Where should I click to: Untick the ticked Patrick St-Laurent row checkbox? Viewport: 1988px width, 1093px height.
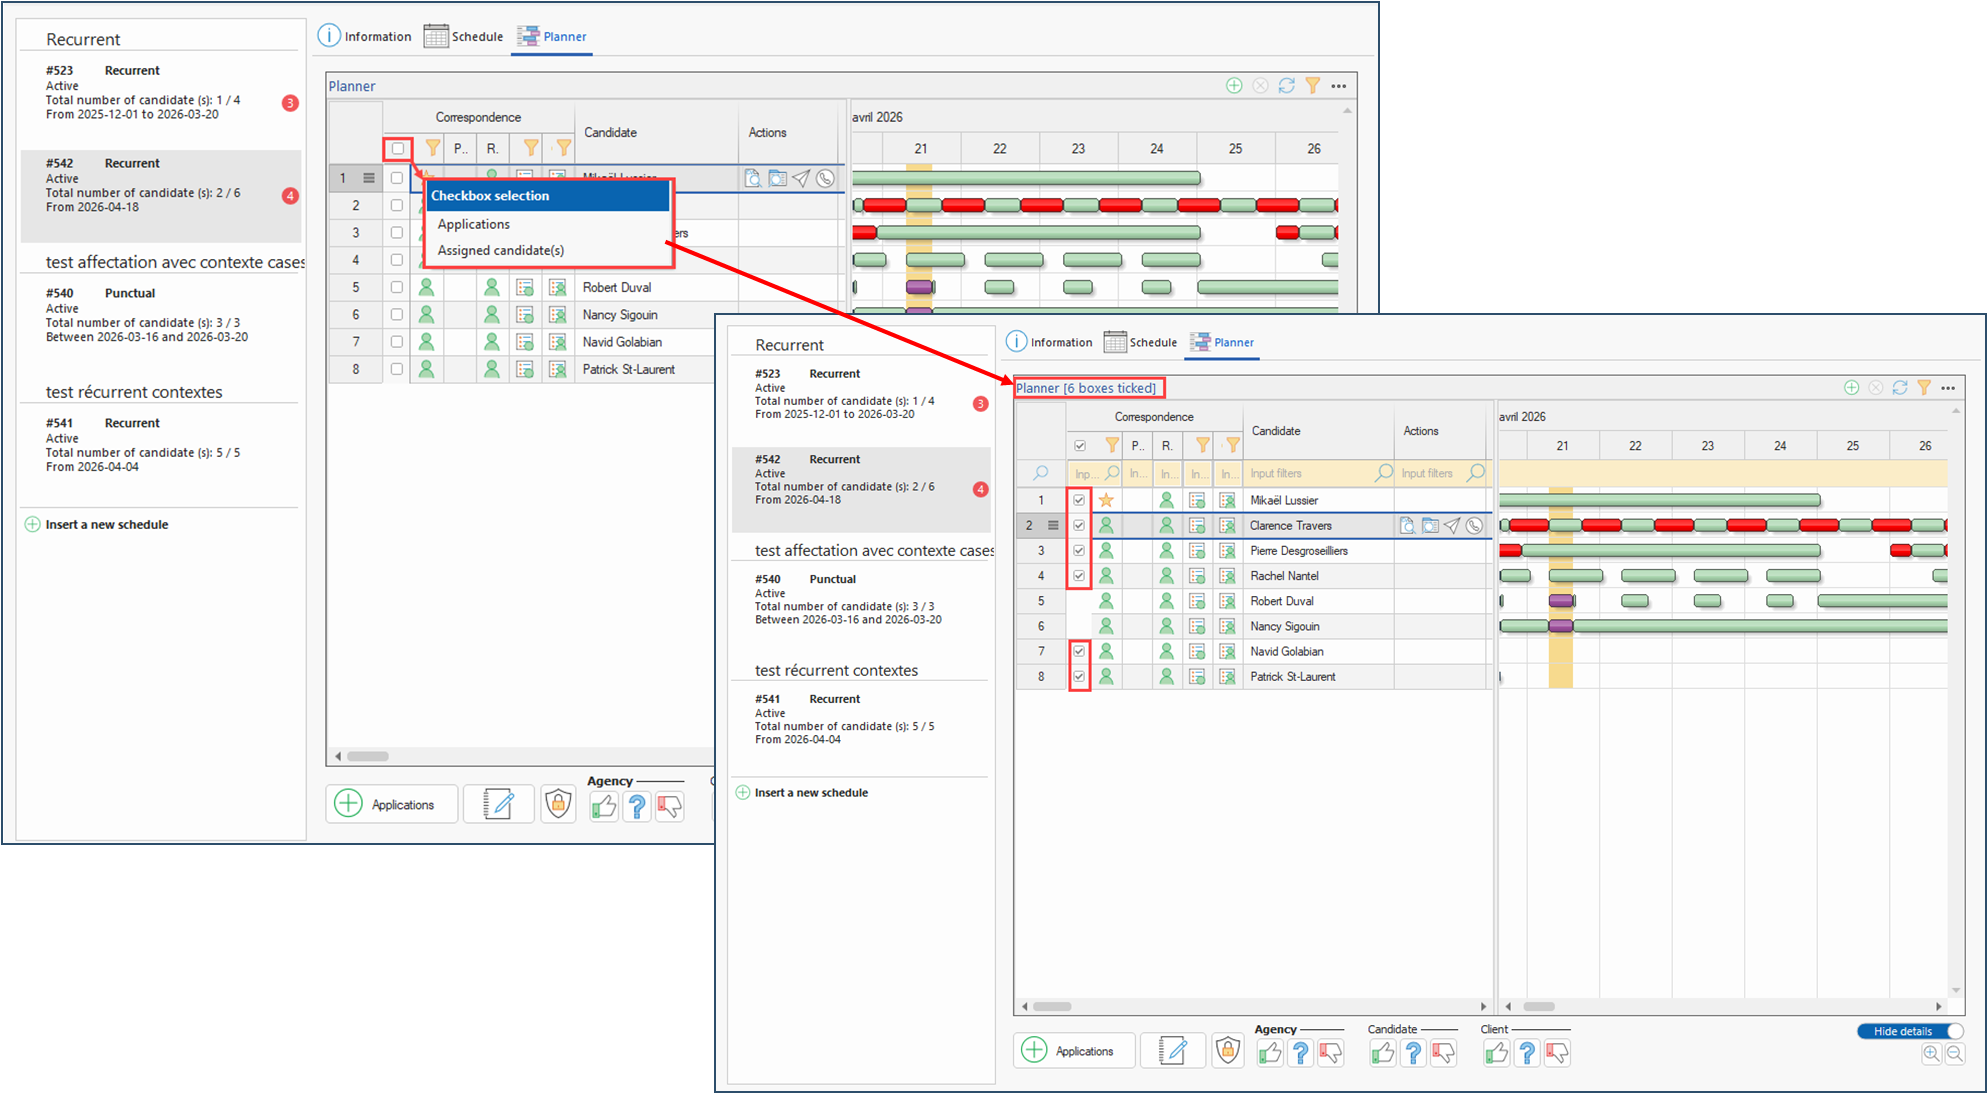click(x=1079, y=677)
